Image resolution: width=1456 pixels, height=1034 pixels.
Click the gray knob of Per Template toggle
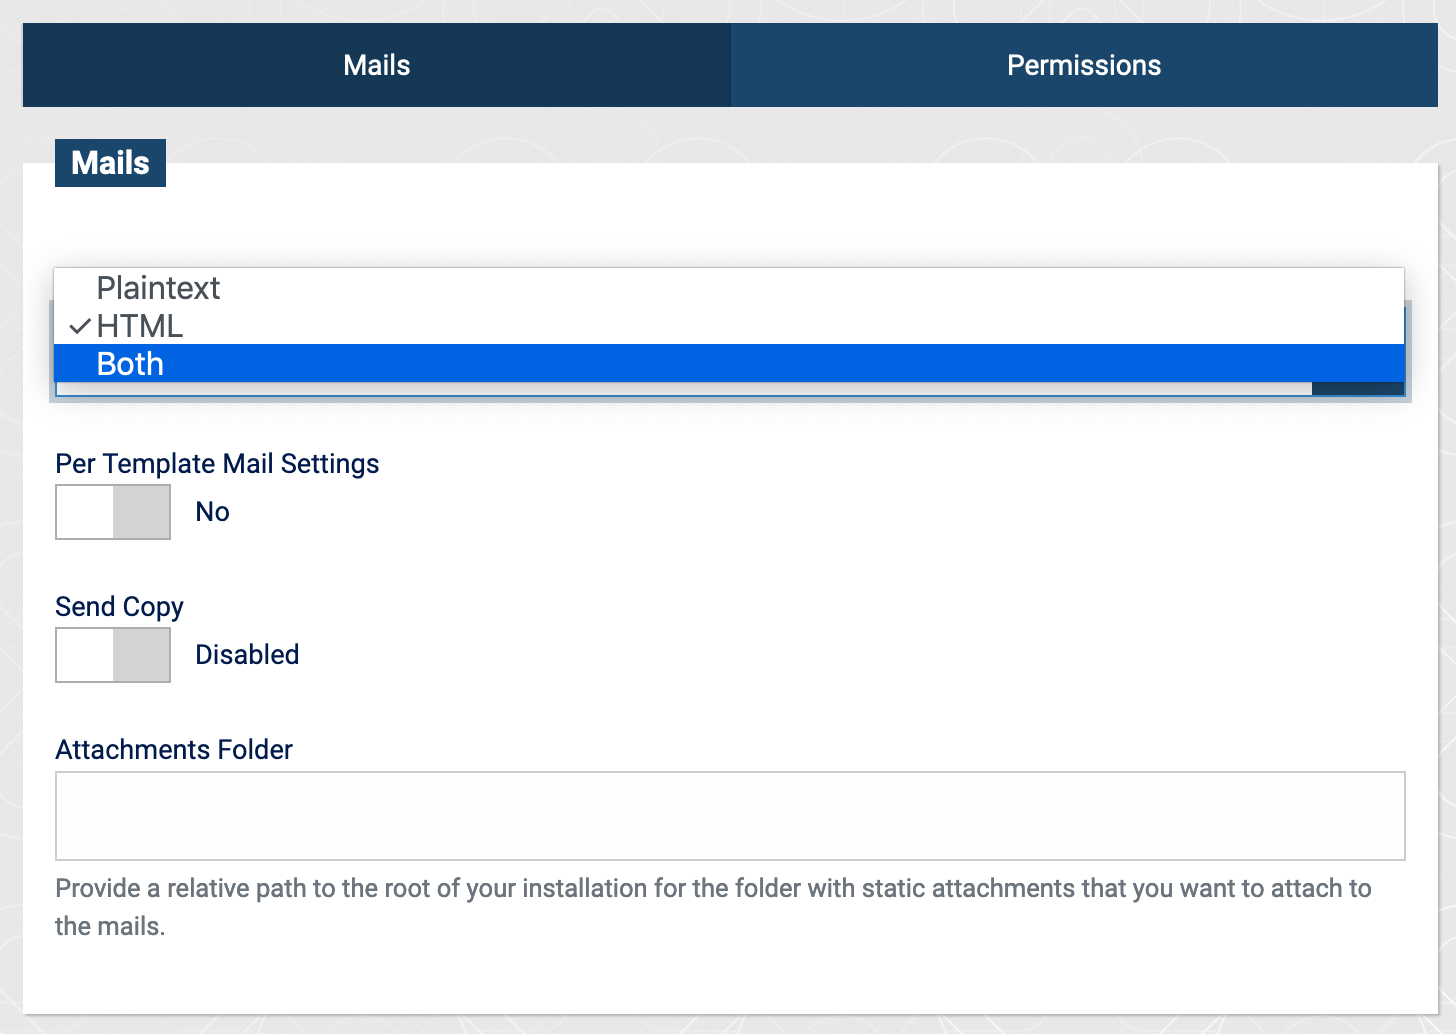141,512
